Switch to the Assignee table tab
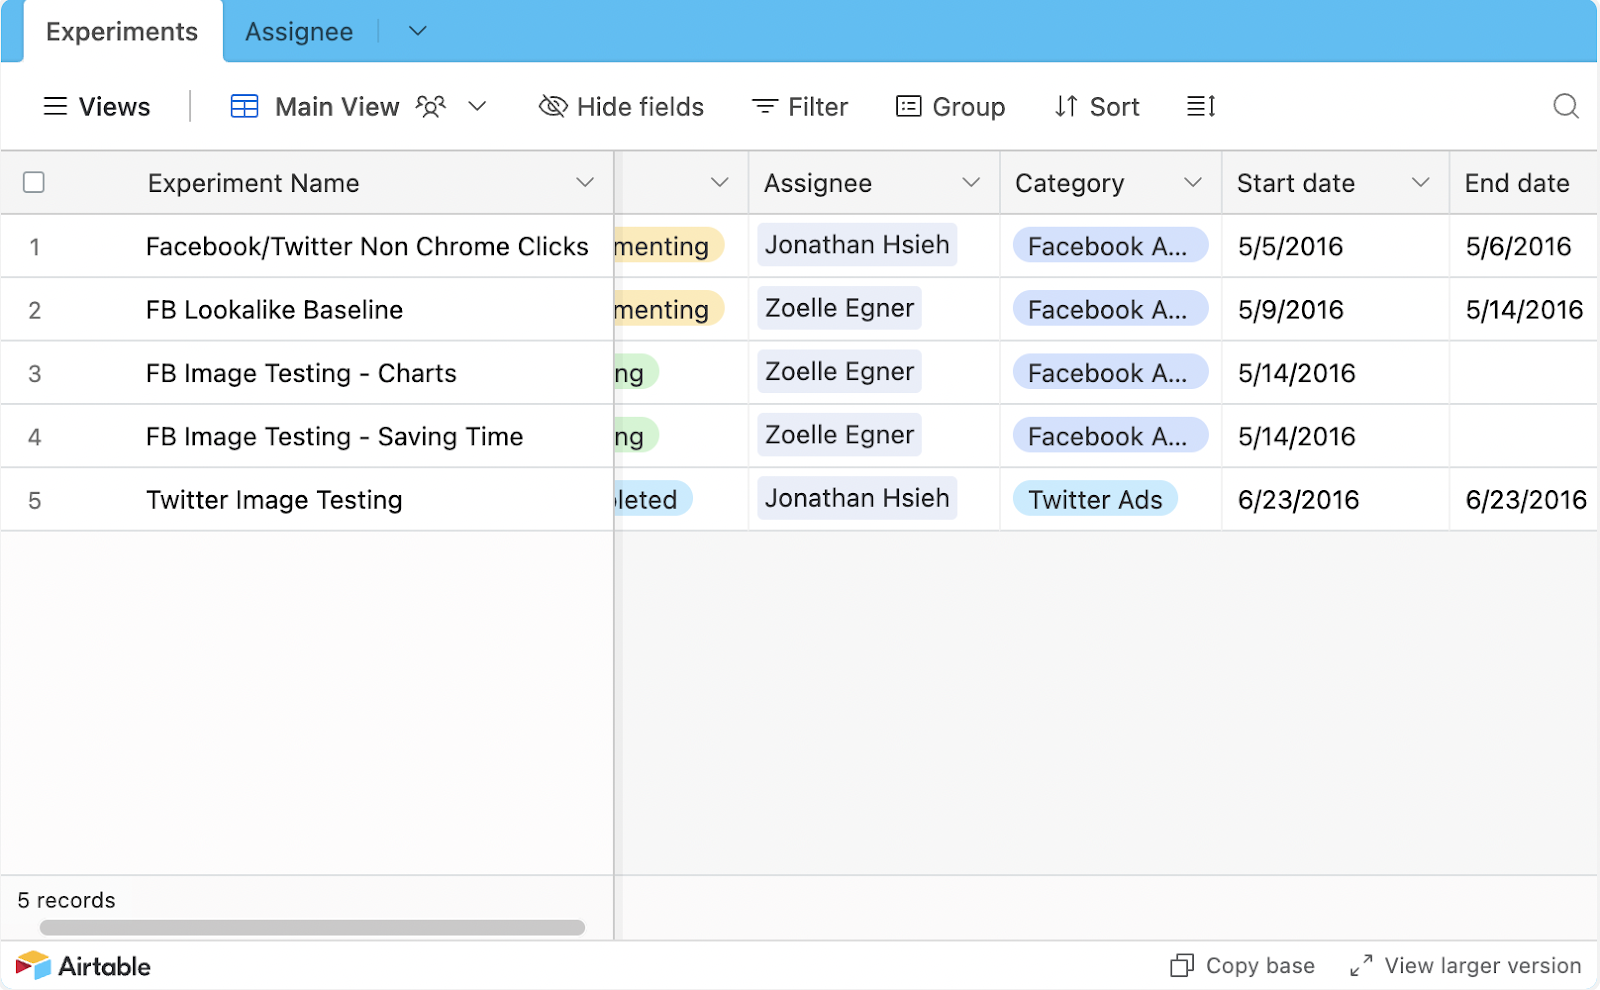 coord(299,32)
